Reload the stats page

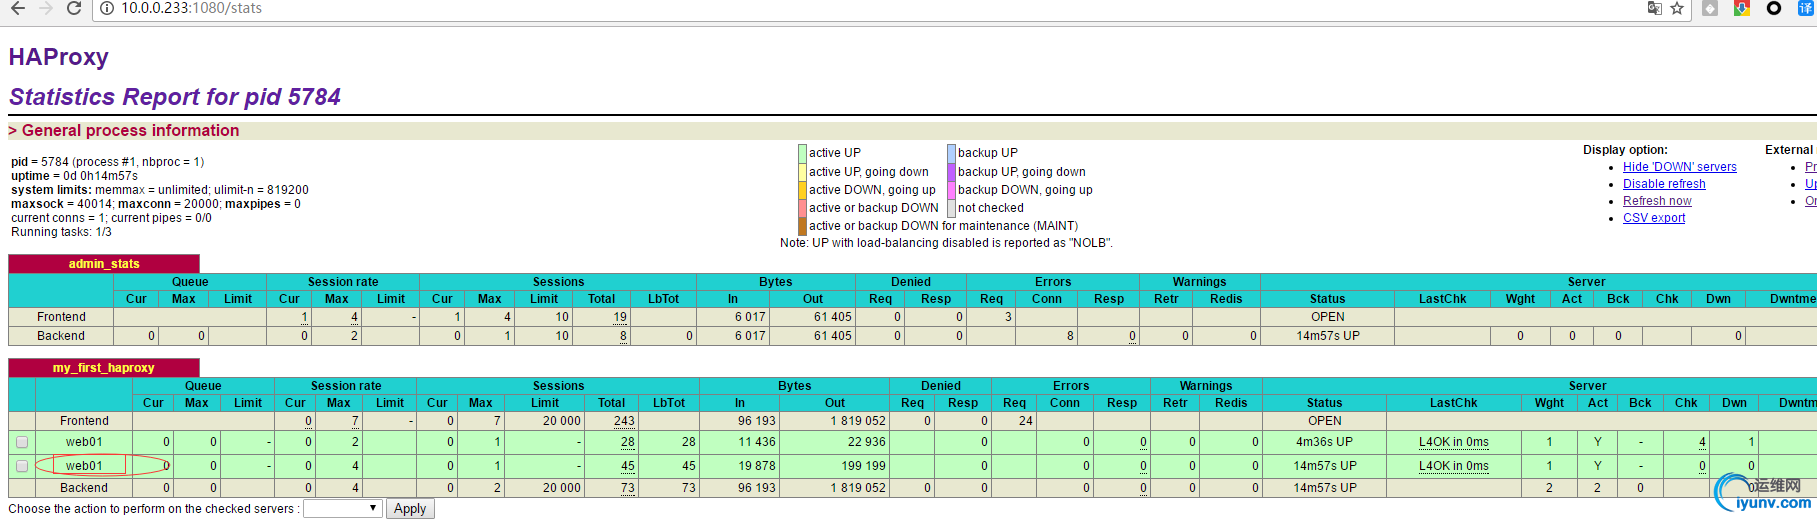[74, 8]
